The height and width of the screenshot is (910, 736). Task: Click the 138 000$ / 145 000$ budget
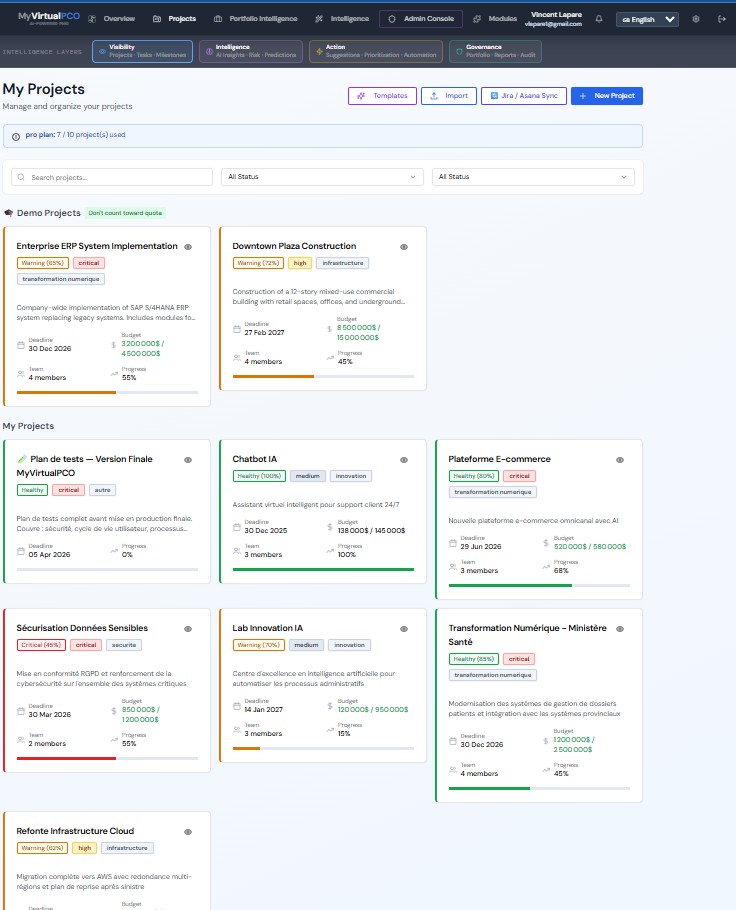tap(371, 530)
